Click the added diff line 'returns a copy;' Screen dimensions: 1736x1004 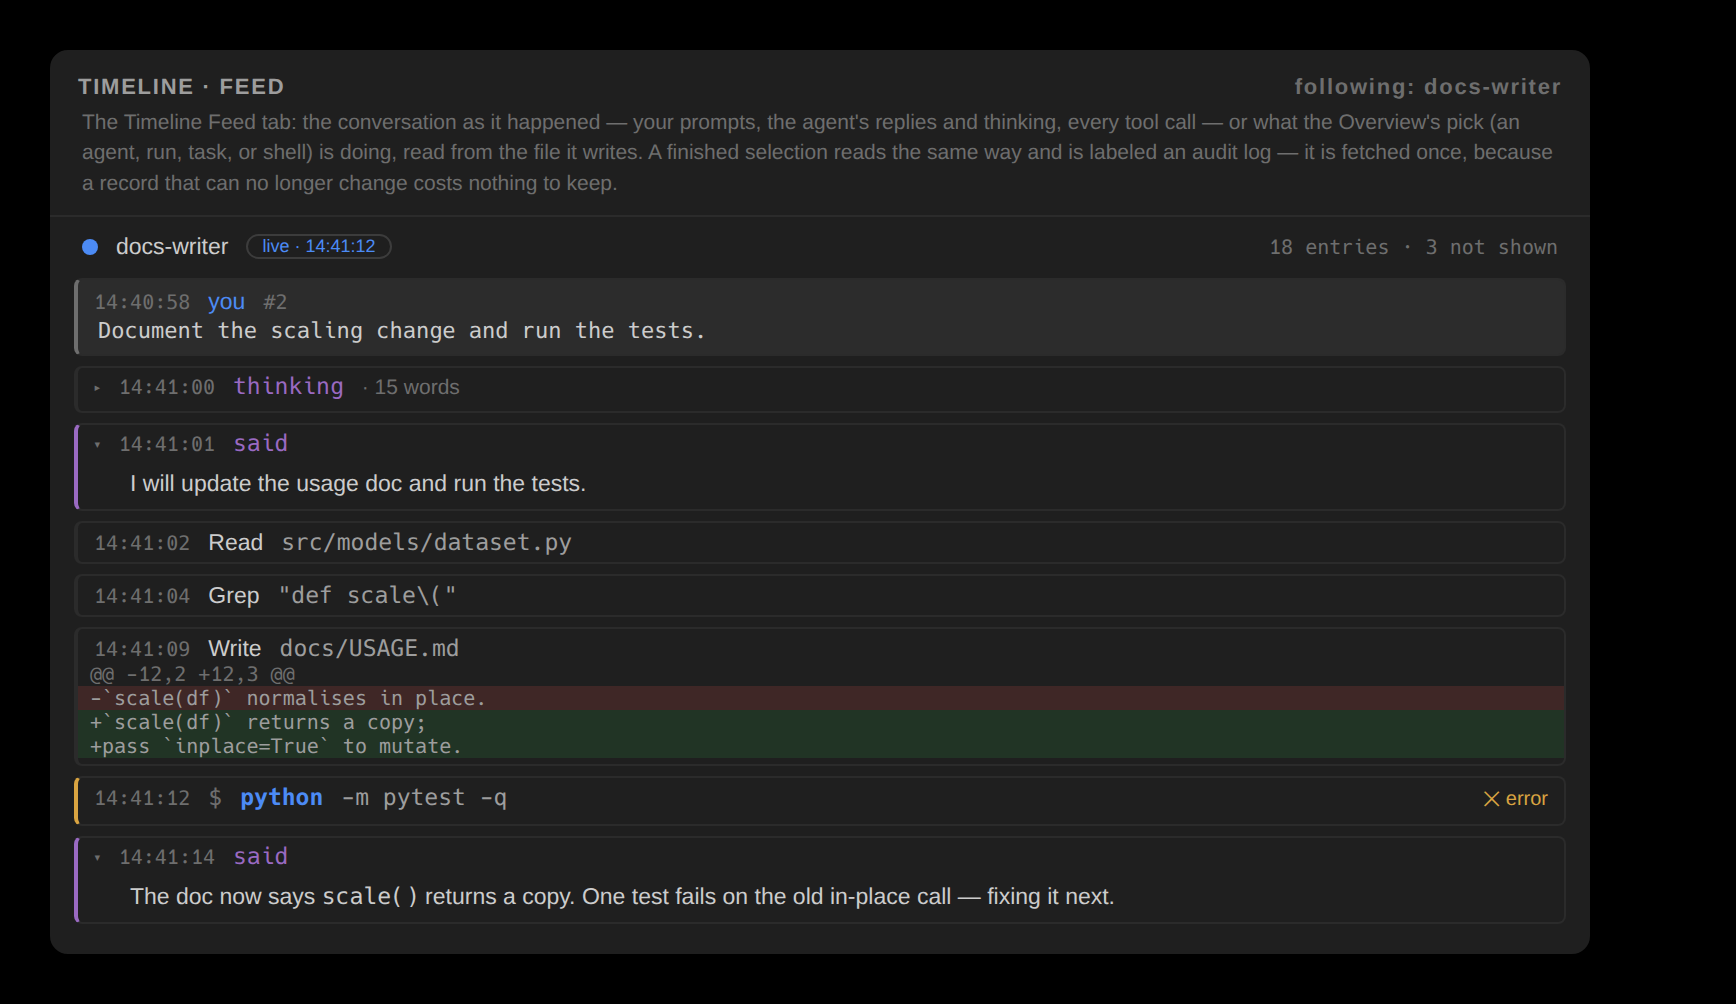820,722
